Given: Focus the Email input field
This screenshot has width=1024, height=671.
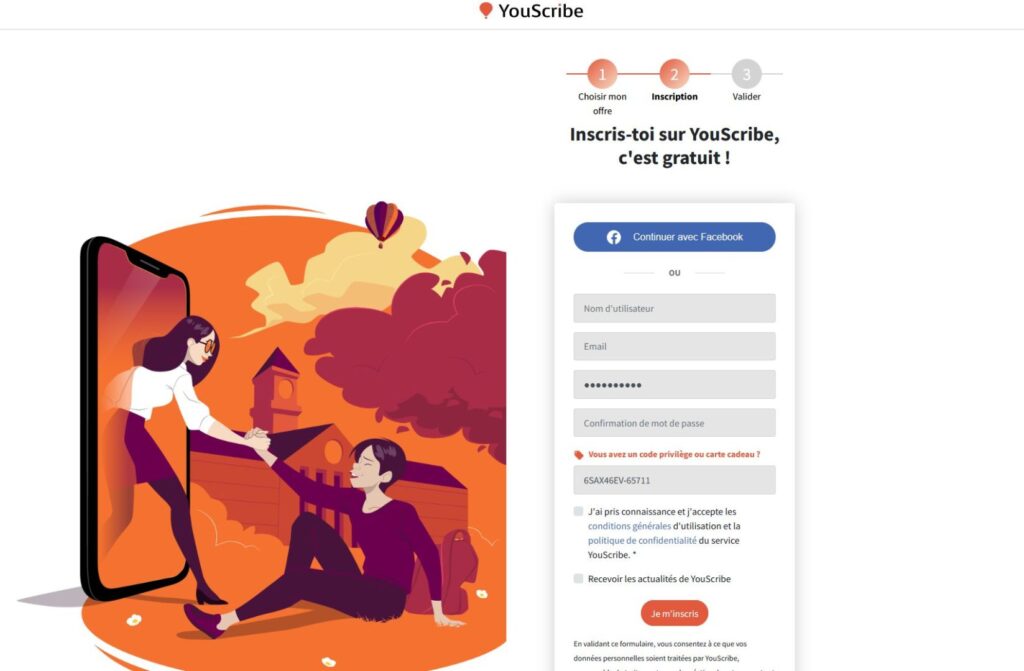Looking at the screenshot, I should pyautogui.click(x=675, y=346).
